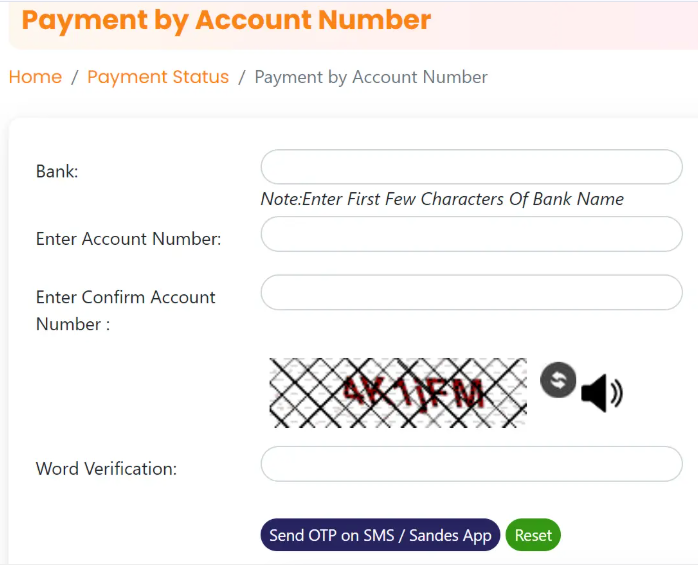Viewport: 698px width, 565px height.
Task: Open the Payment Status breadcrumb link
Action: pos(158,77)
